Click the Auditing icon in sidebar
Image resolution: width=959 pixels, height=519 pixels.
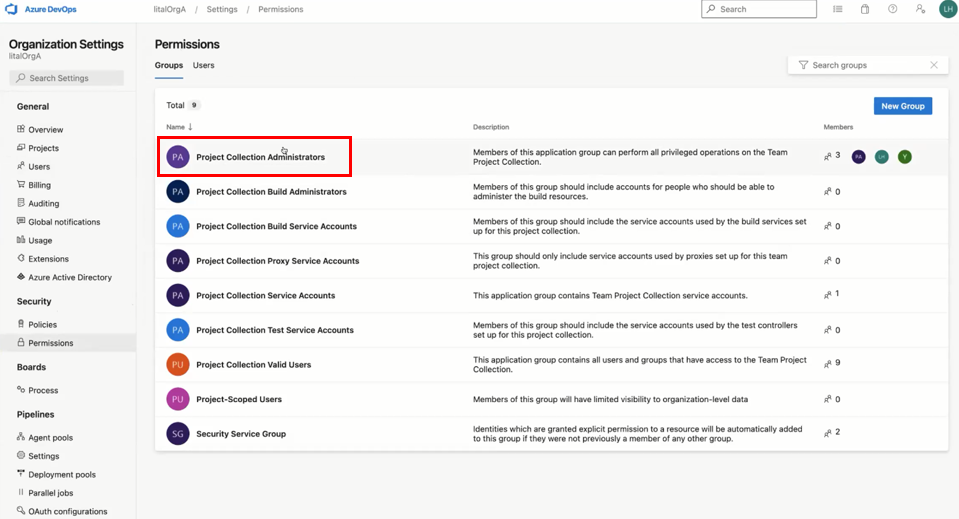coord(21,202)
